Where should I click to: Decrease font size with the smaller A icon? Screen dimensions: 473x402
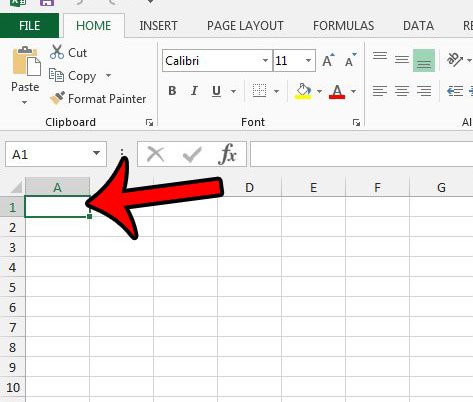[x=350, y=60]
